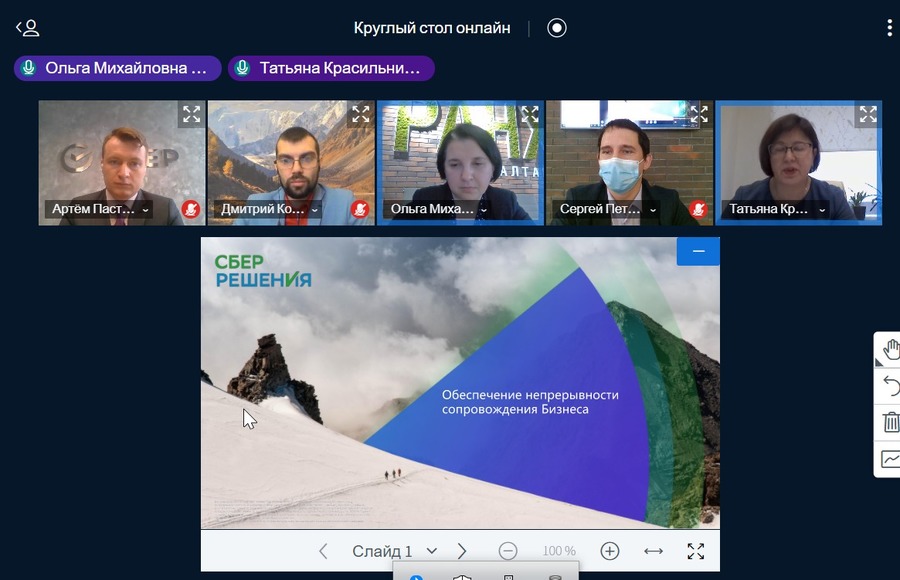Minimize the presentation slide panel

pos(698,252)
